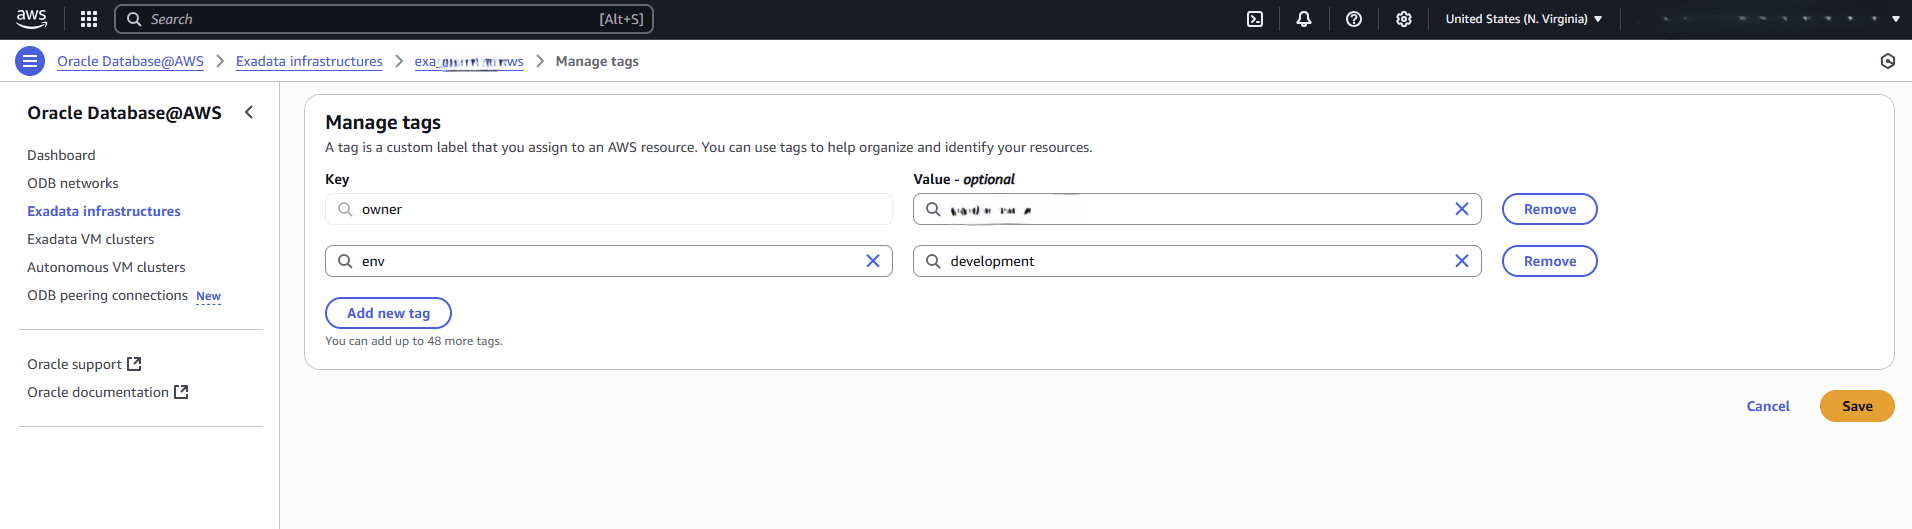Image resolution: width=1912 pixels, height=529 pixels.
Task: Clear the development value field
Action: [1462, 261]
